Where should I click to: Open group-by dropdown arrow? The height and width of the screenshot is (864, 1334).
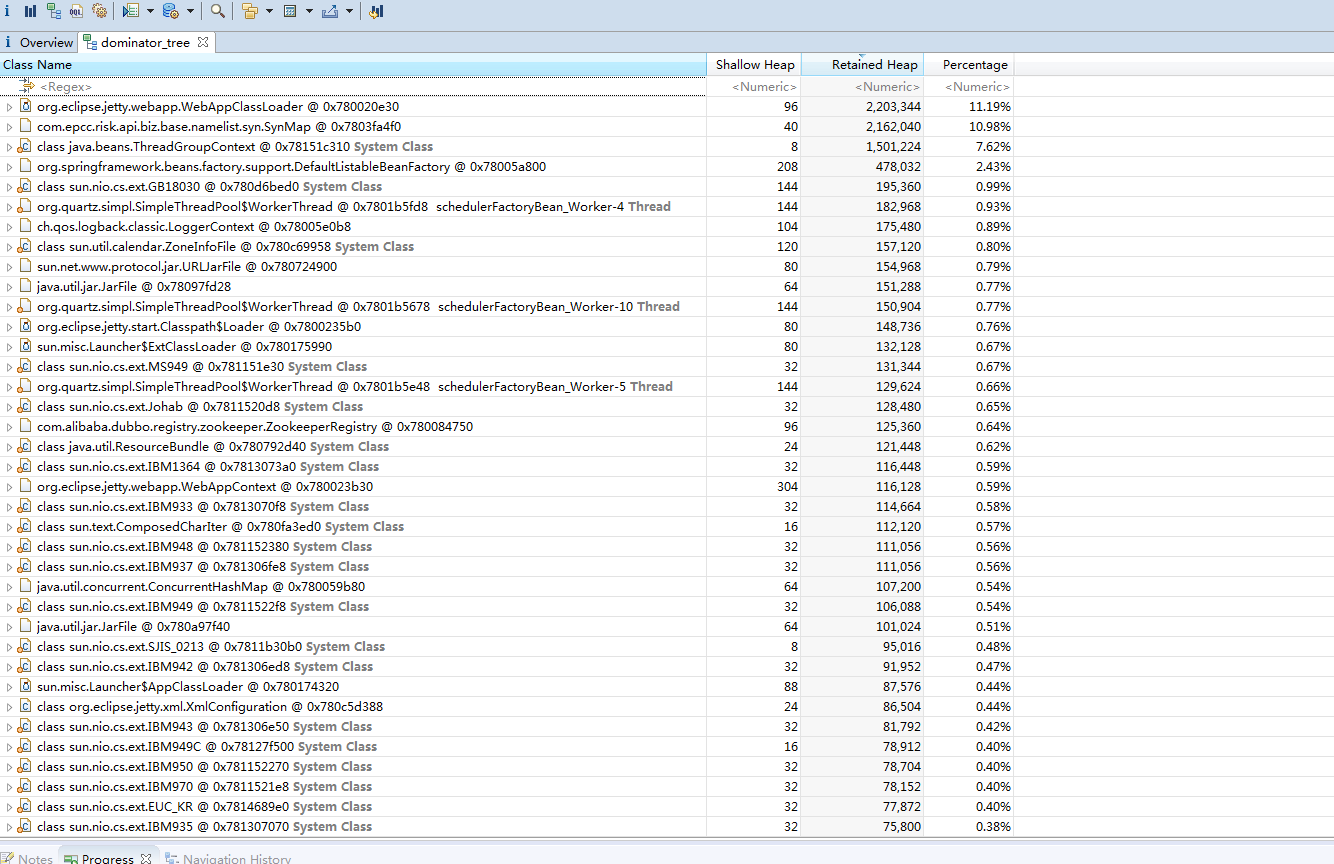[x=269, y=11]
